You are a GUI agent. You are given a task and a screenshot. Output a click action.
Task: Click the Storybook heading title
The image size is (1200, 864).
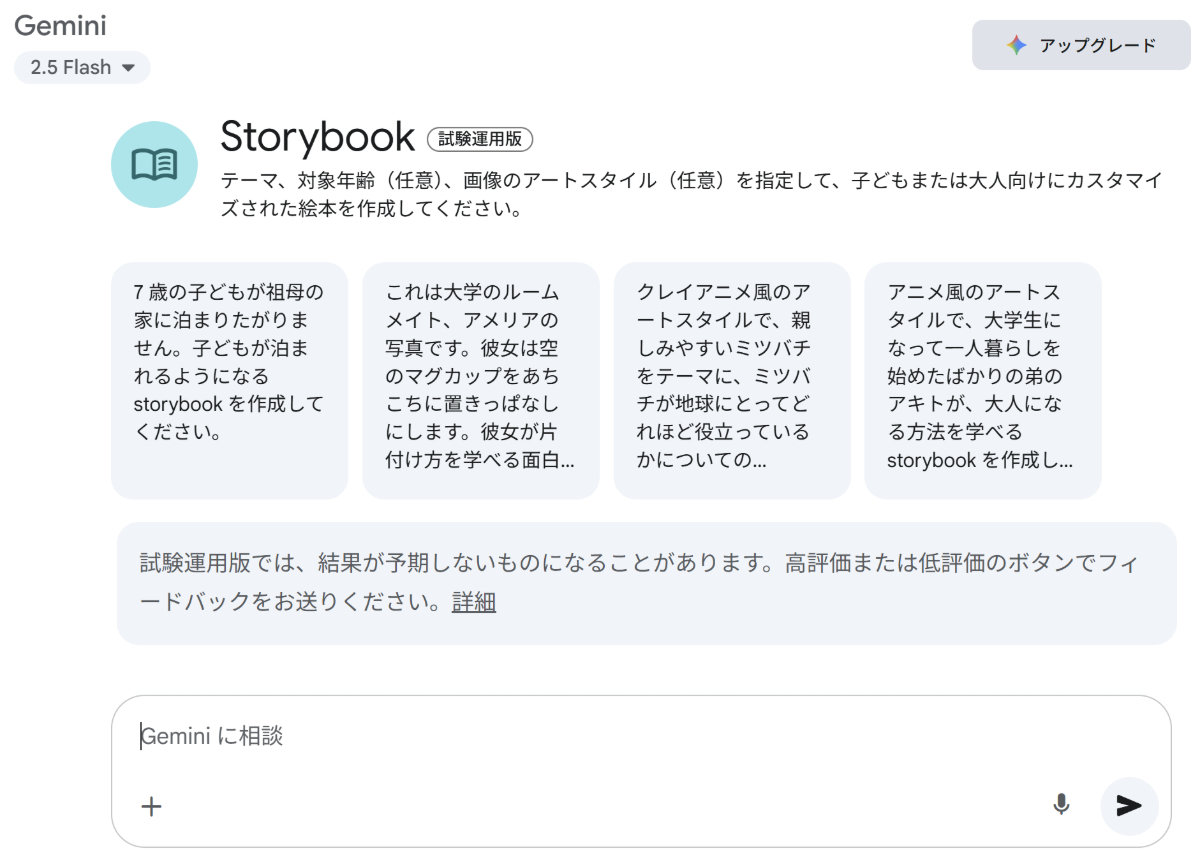317,137
